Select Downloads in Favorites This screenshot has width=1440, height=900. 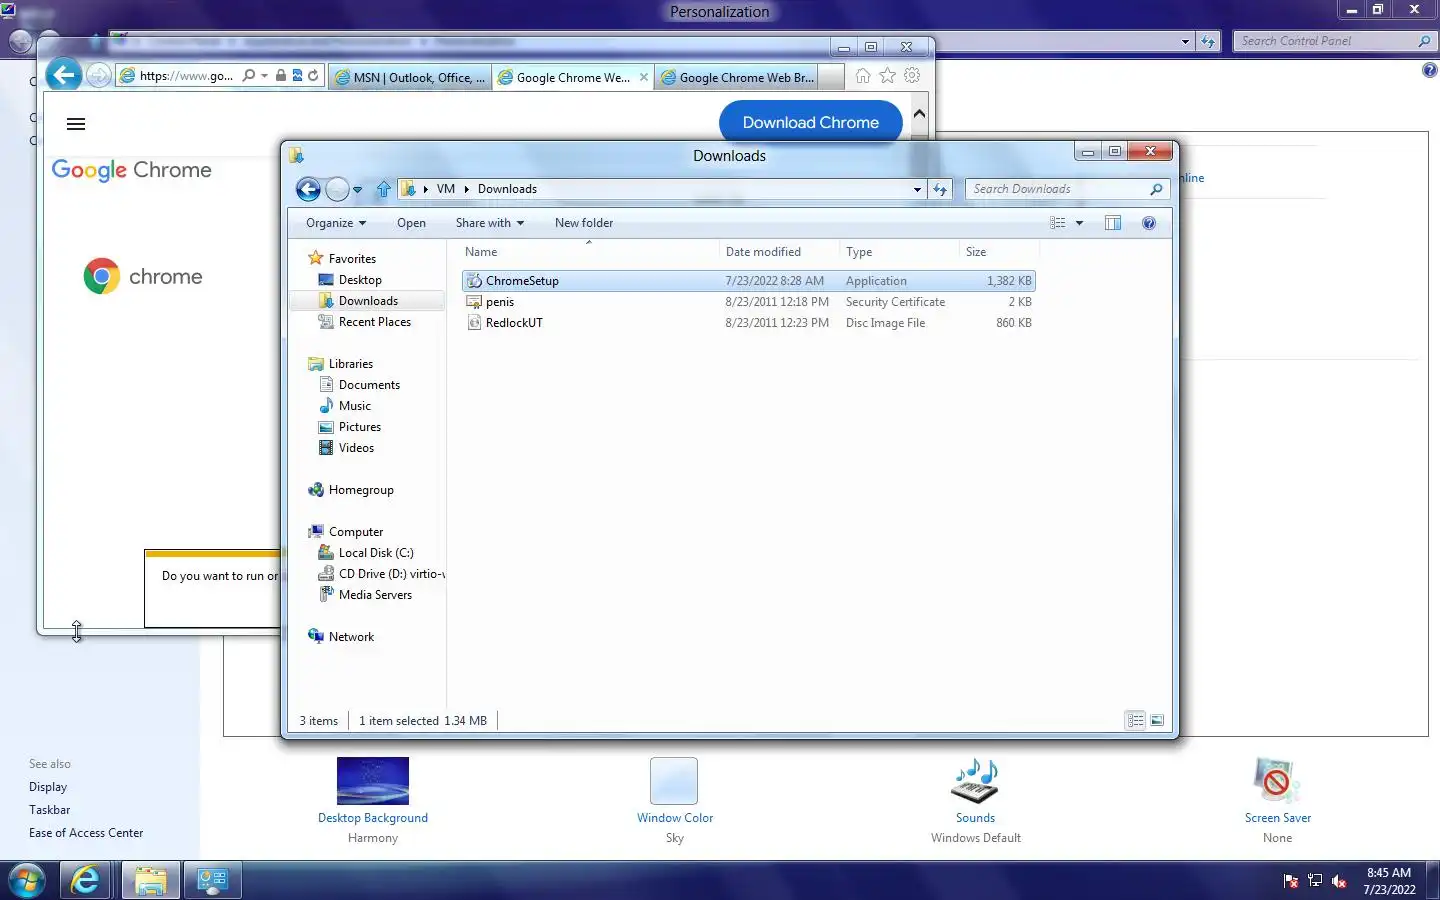[367, 301]
